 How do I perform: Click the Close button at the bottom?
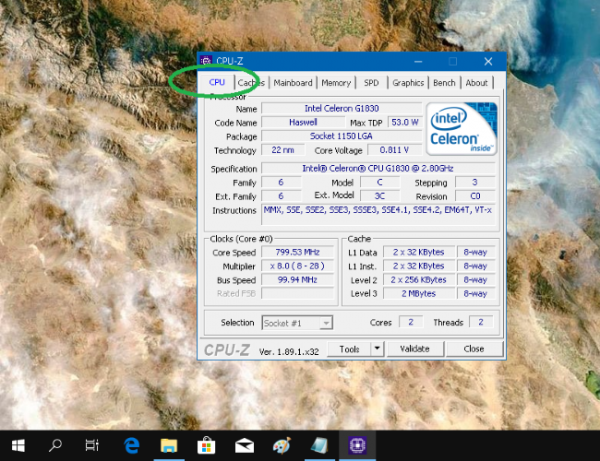(x=474, y=349)
